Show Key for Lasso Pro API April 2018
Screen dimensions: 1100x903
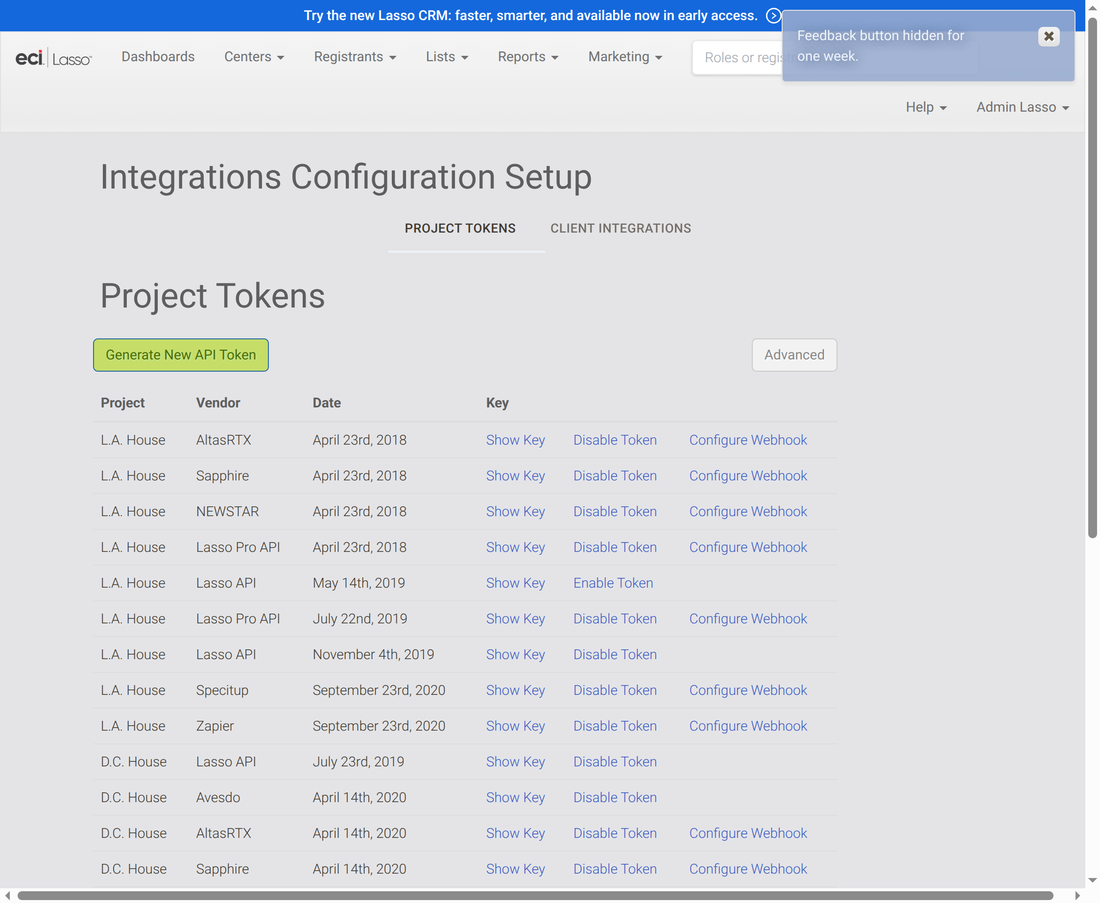516,548
